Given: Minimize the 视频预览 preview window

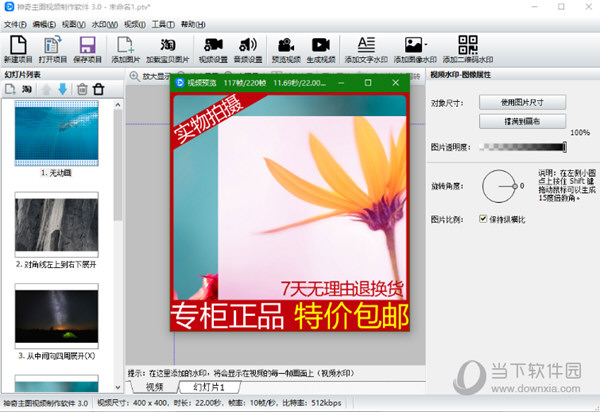Looking at the screenshot, I should point(341,83).
